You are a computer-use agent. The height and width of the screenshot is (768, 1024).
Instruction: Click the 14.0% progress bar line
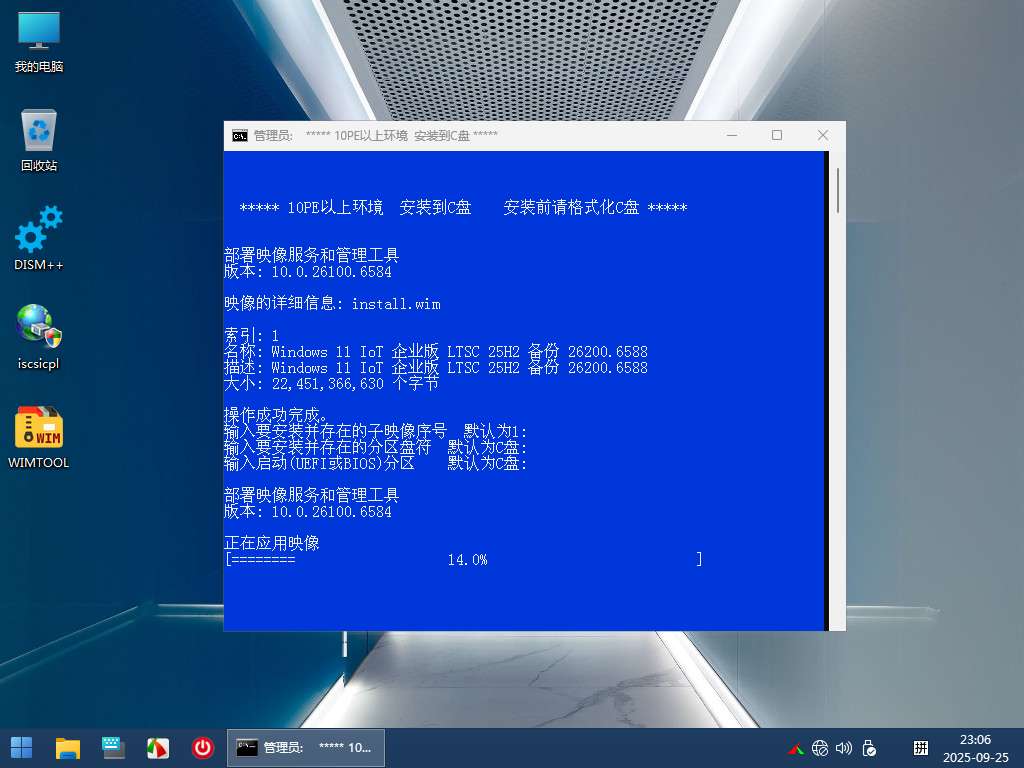464,560
